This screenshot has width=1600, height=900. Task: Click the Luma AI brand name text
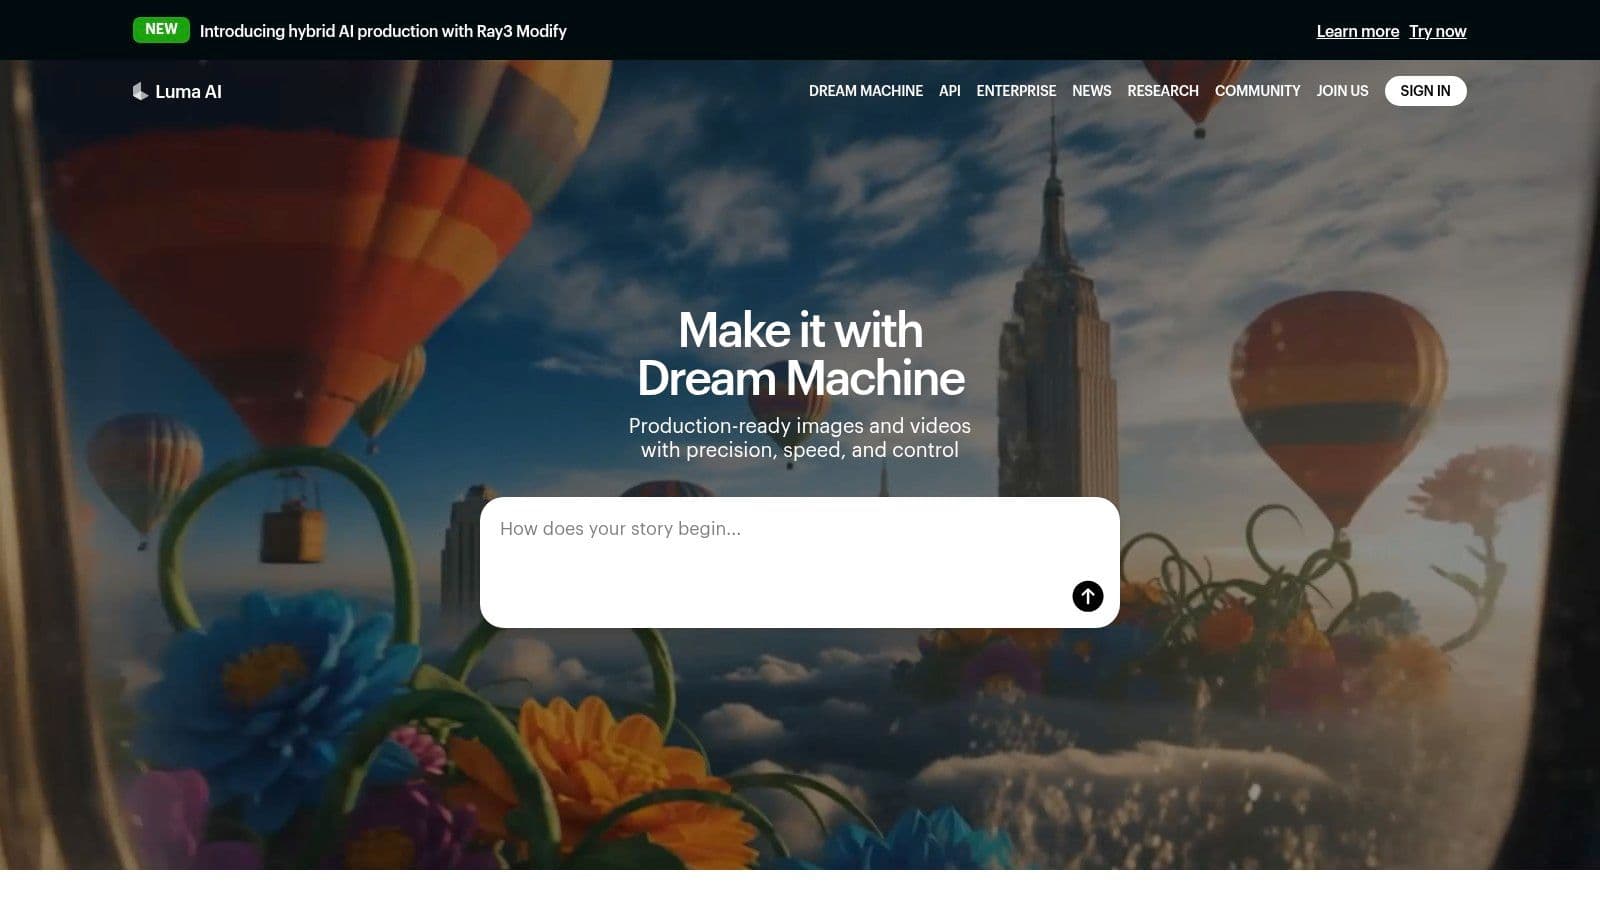(x=188, y=91)
